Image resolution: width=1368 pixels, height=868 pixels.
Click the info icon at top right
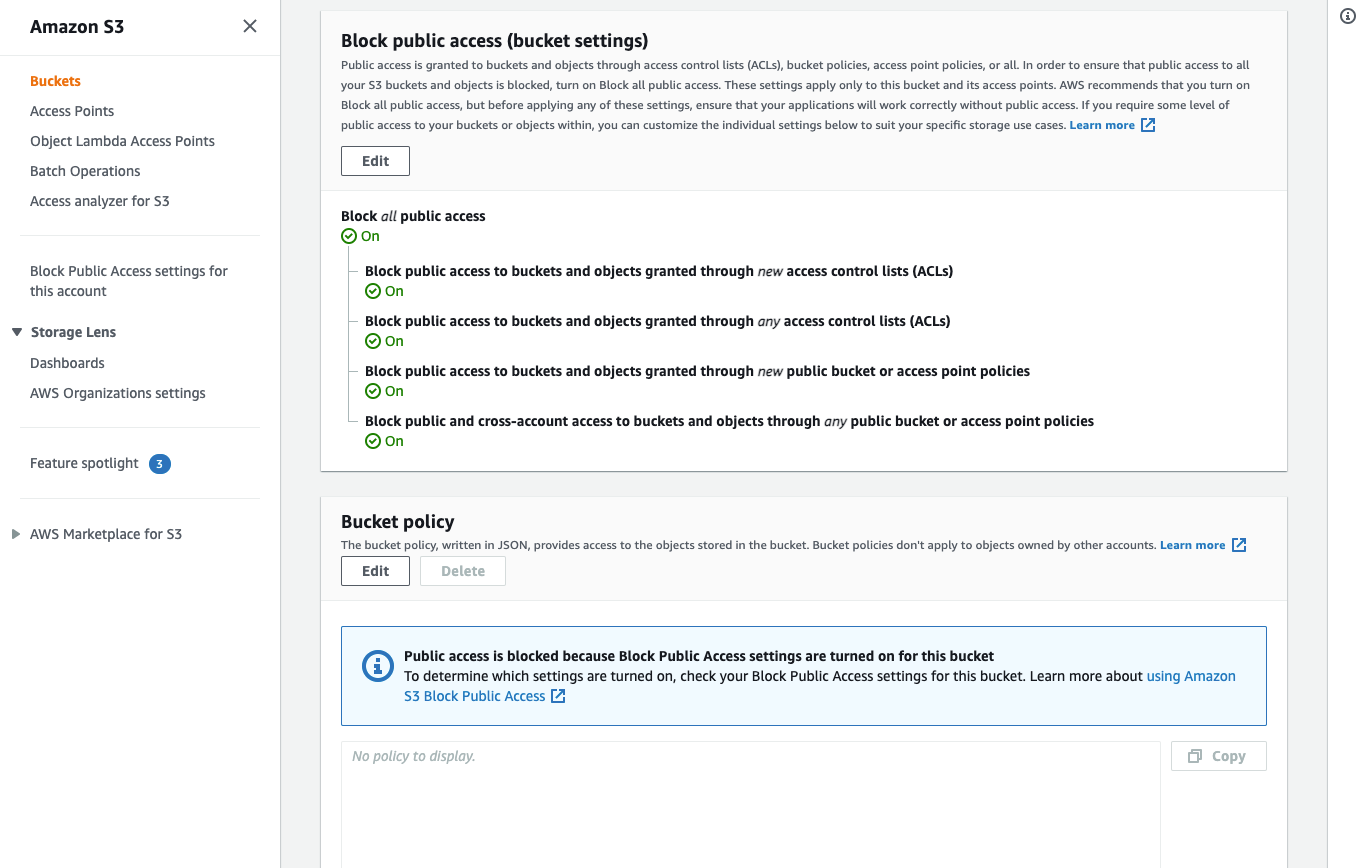pyautogui.click(x=1347, y=17)
